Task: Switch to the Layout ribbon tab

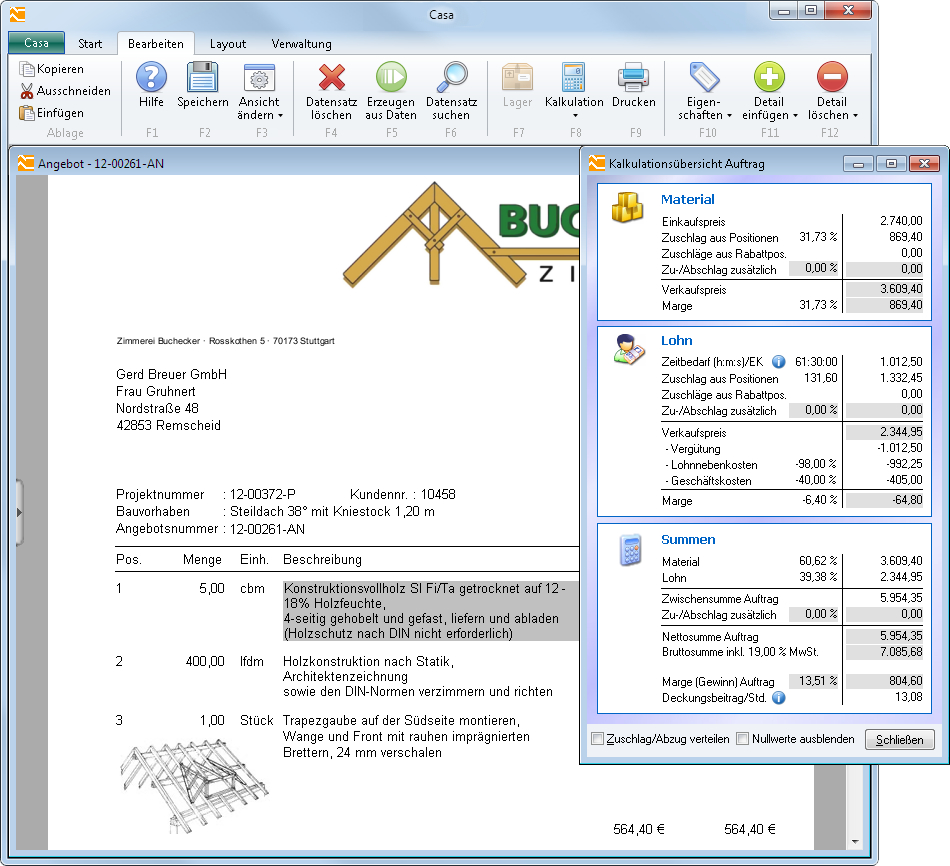Action: tap(228, 44)
